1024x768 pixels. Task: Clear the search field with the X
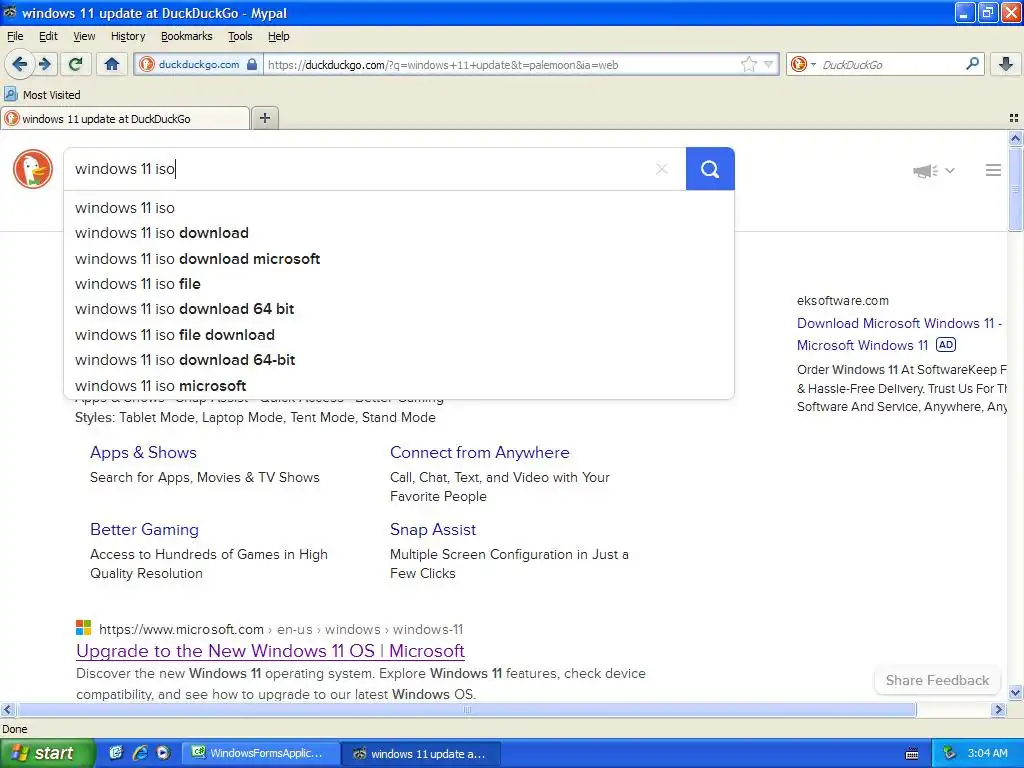pos(662,169)
